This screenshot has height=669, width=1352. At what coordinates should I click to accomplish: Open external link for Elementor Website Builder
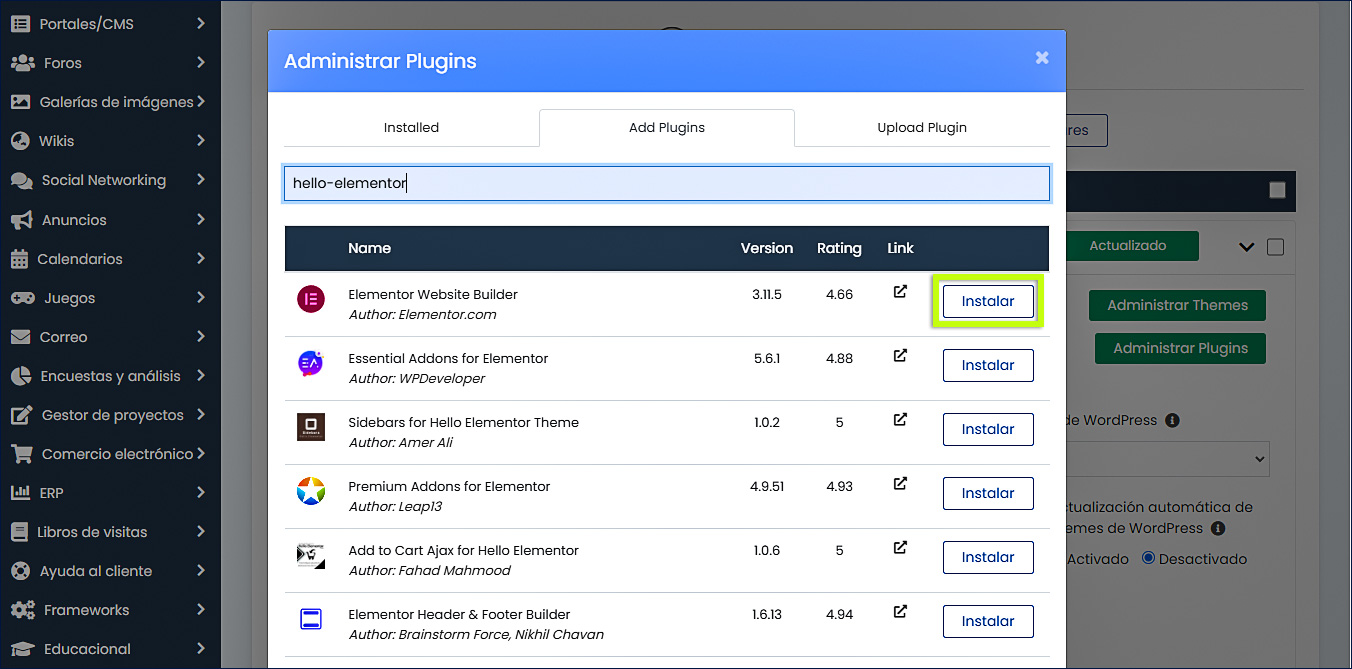click(x=899, y=290)
